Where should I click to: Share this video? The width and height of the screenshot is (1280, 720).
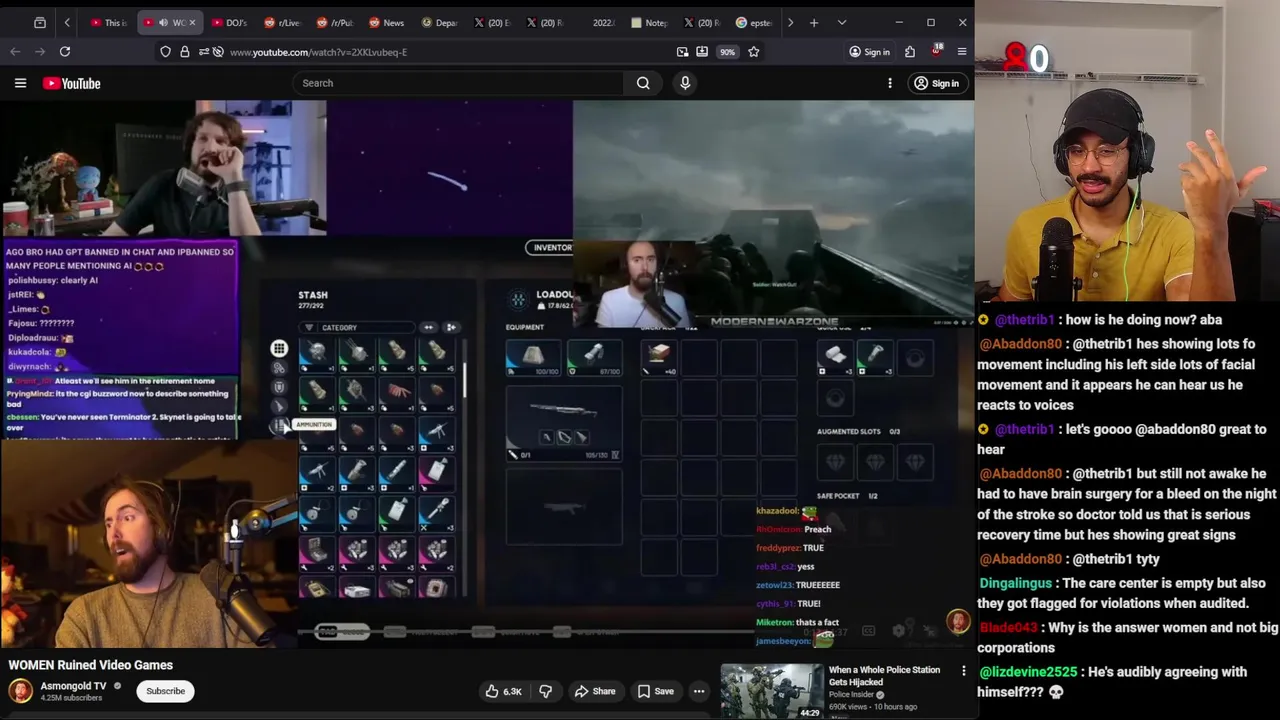tap(595, 691)
